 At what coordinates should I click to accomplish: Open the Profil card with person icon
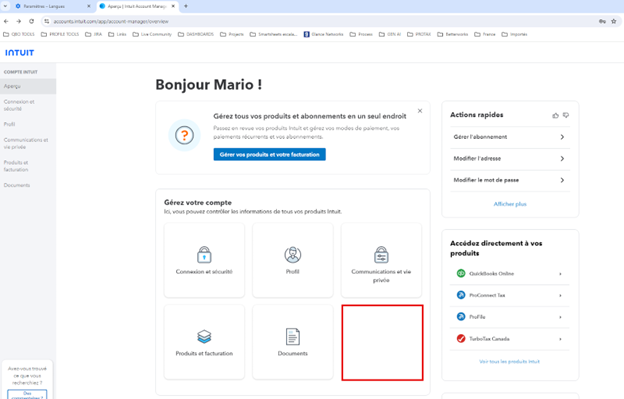point(292,260)
